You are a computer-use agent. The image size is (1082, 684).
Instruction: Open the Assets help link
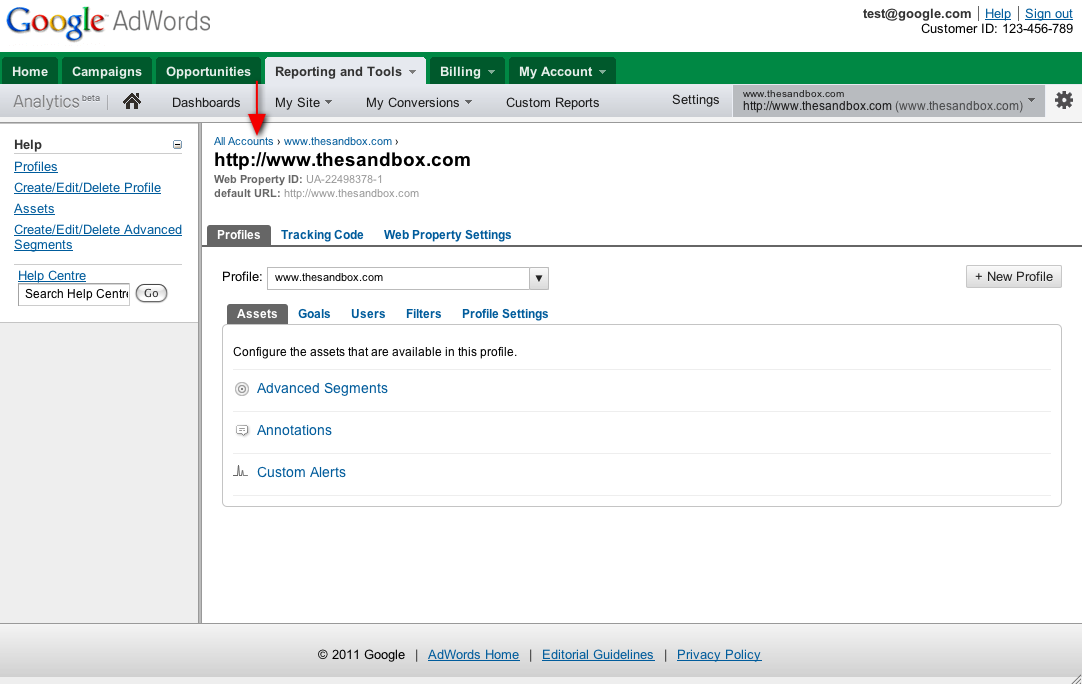(34, 208)
